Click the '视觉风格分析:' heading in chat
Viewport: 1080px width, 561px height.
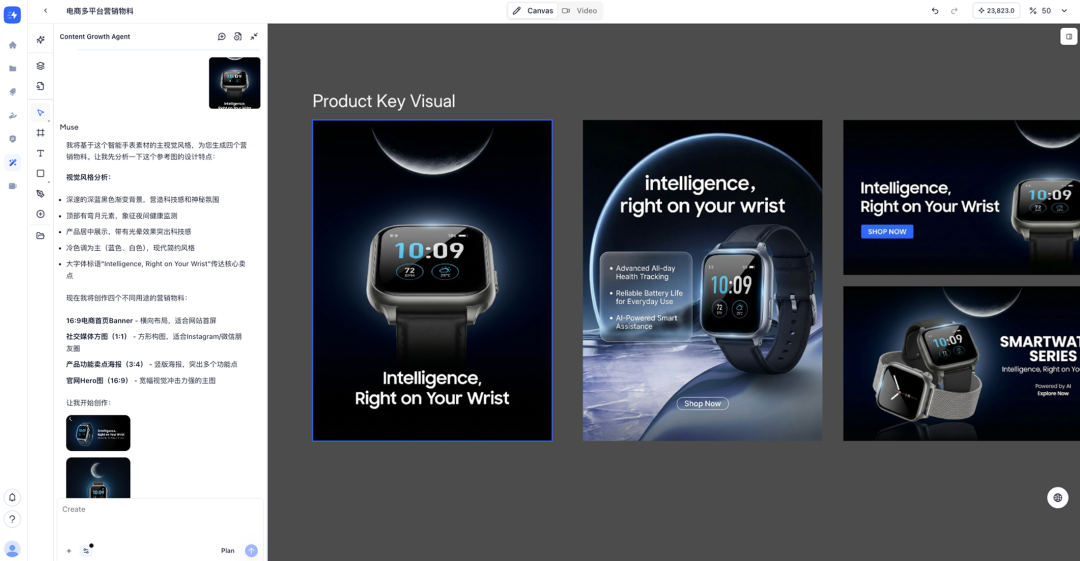[x=88, y=177]
